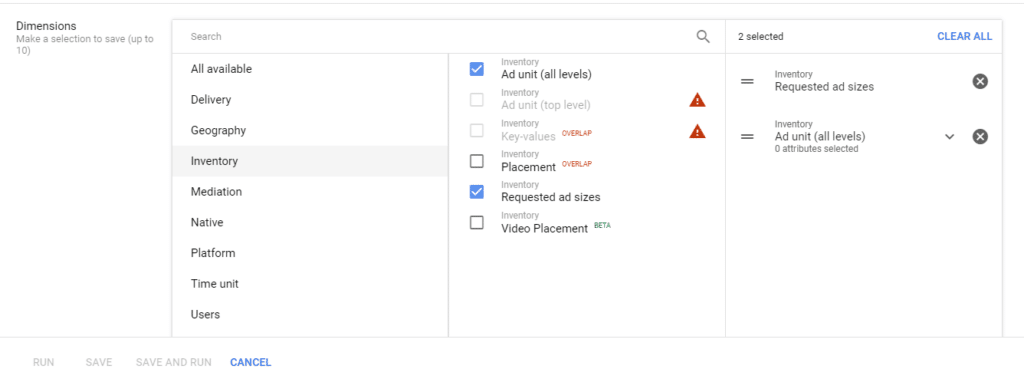1024x379 pixels.
Task: Select the All available category
Action: 310,69
